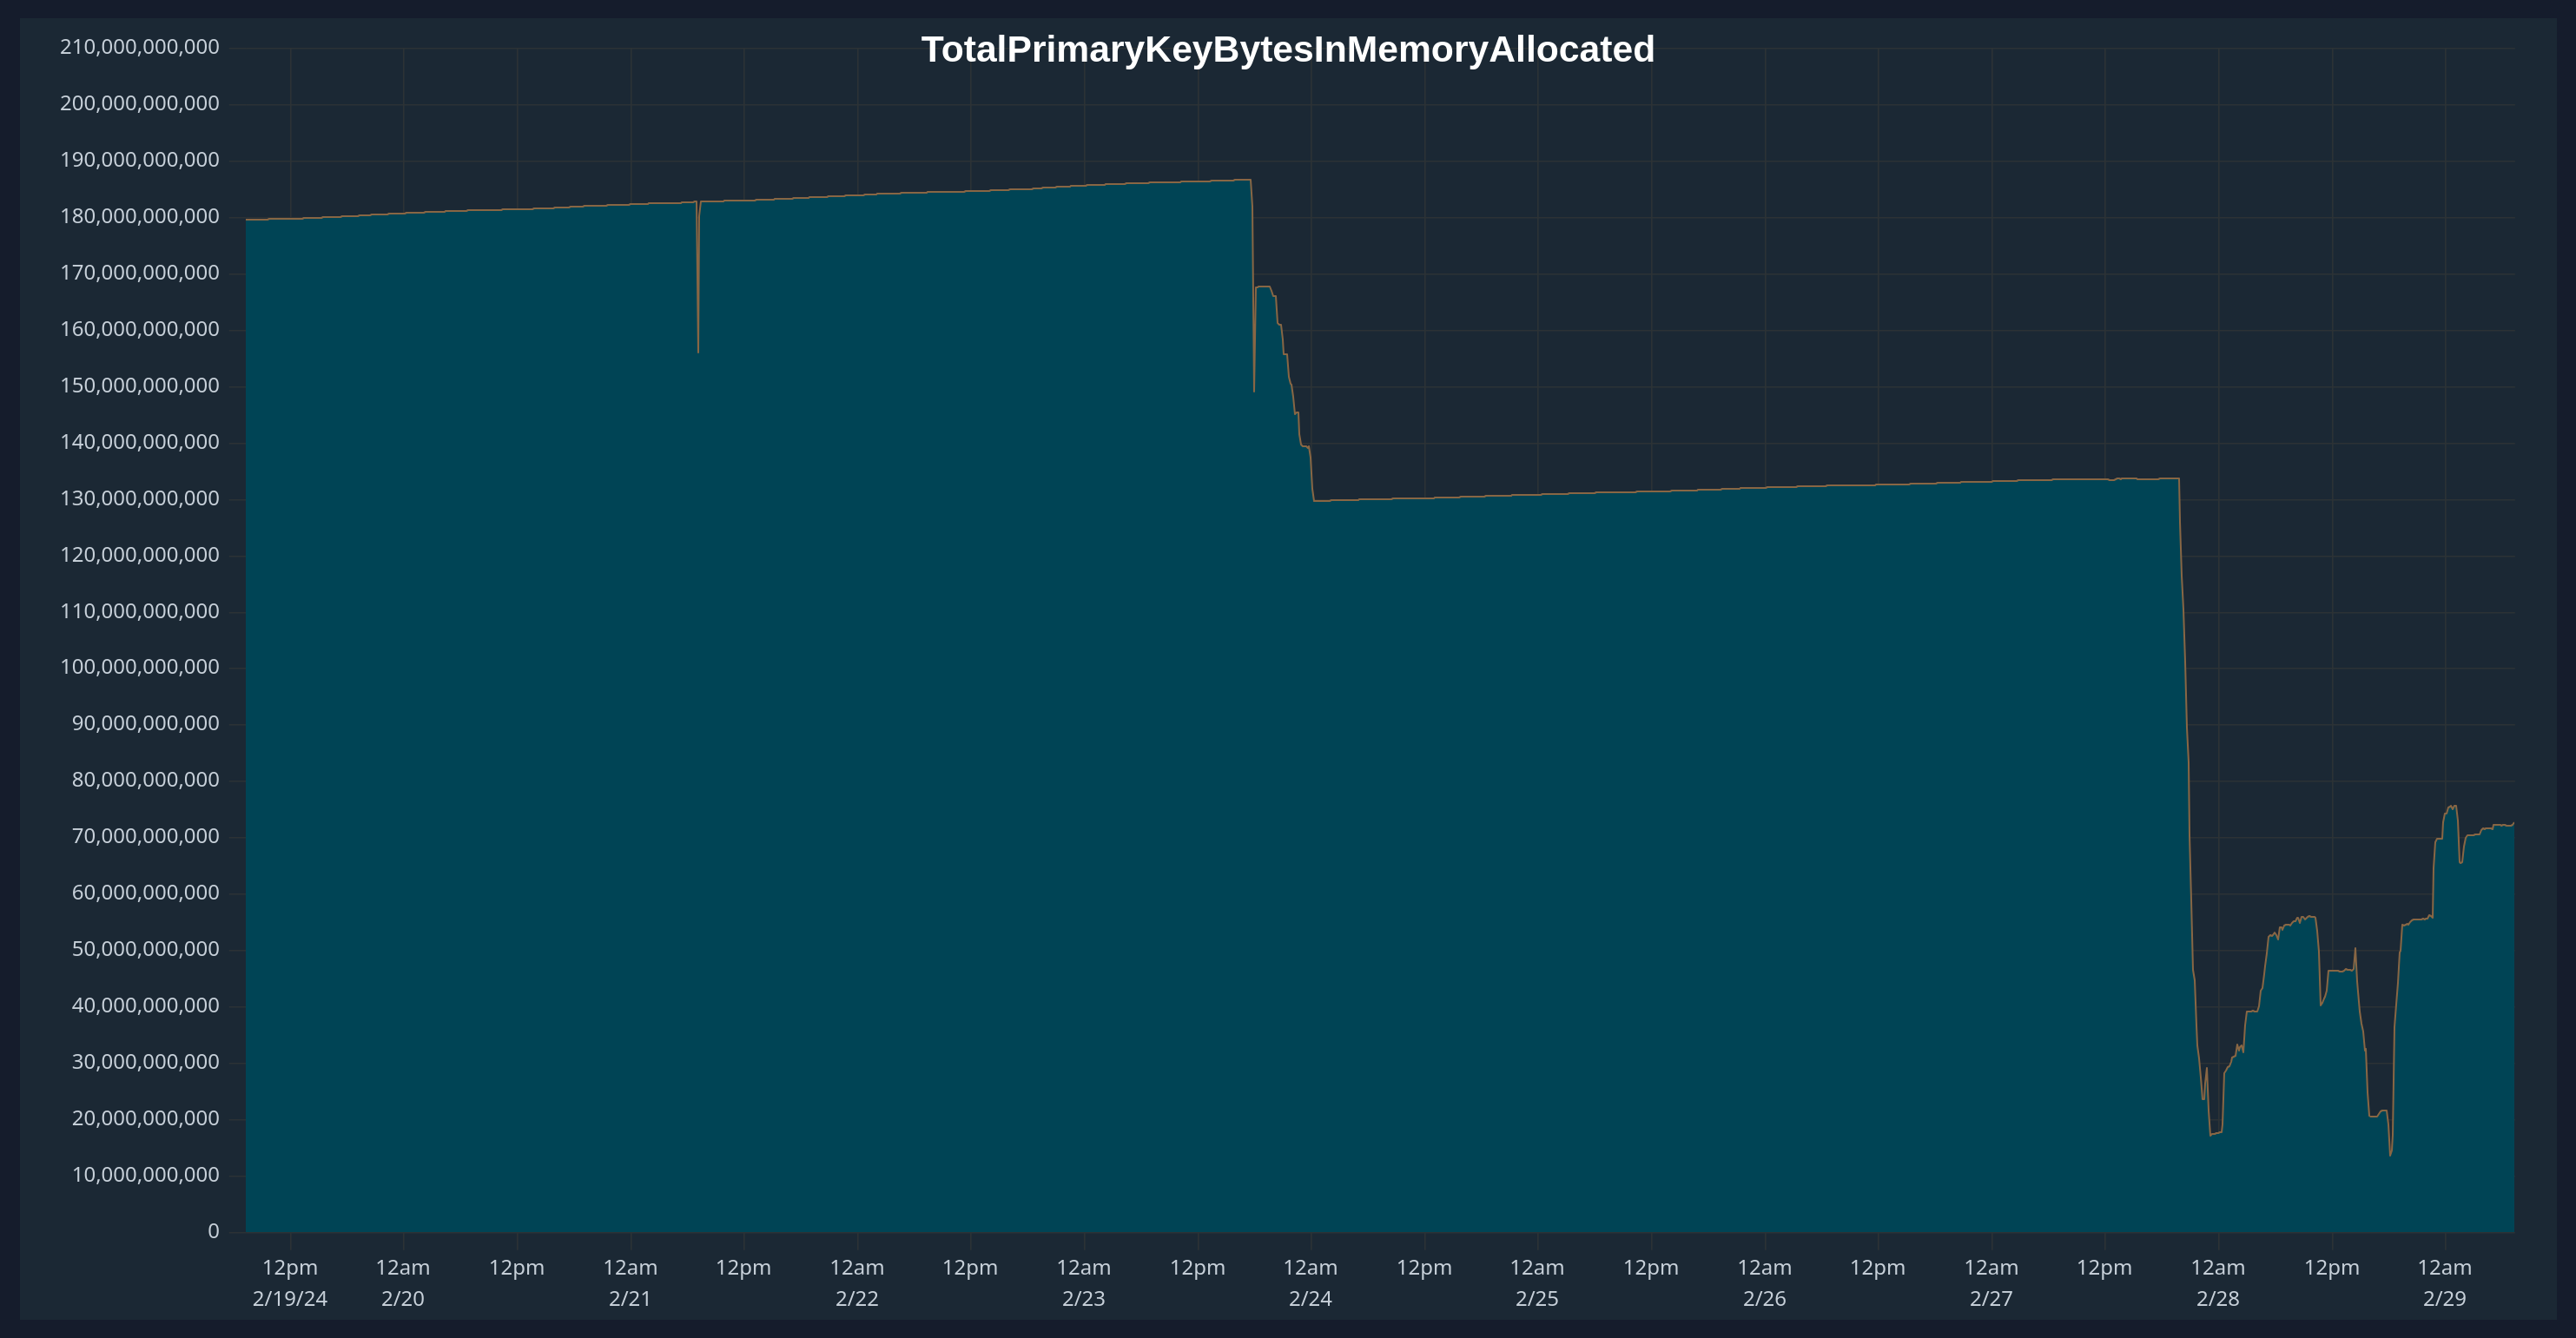Click the 100,000,000,000 y-axis value
Viewport: 2576px width, 1338px height.
click(x=139, y=667)
